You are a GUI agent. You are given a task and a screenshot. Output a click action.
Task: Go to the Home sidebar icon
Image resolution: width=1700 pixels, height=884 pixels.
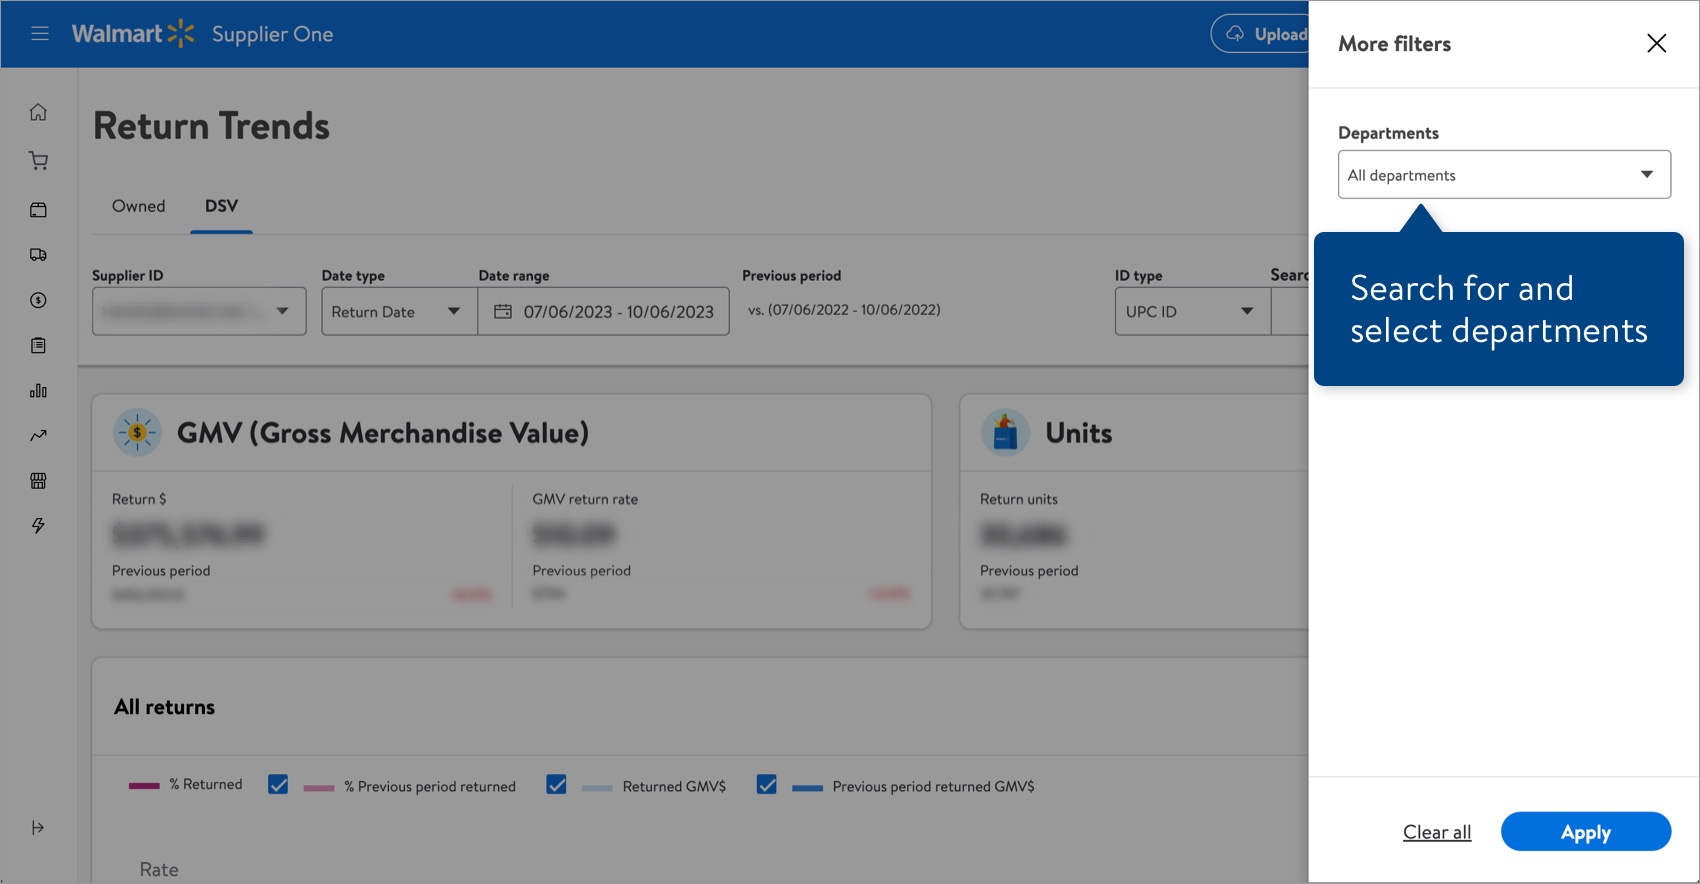[38, 112]
